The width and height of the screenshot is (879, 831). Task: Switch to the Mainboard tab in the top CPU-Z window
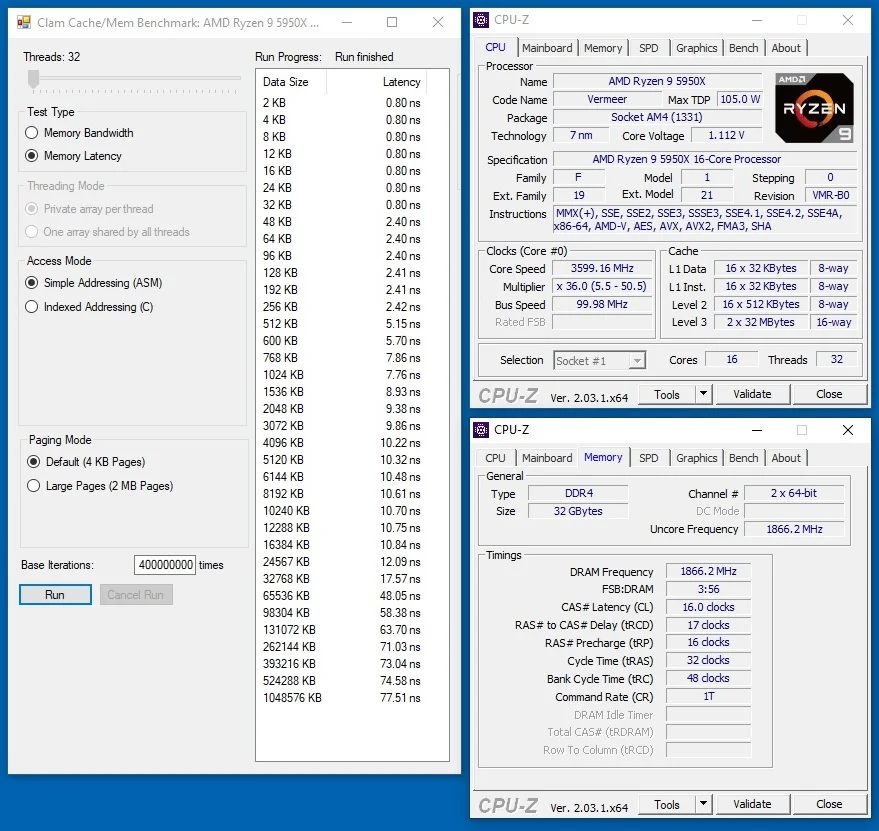(x=547, y=48)
